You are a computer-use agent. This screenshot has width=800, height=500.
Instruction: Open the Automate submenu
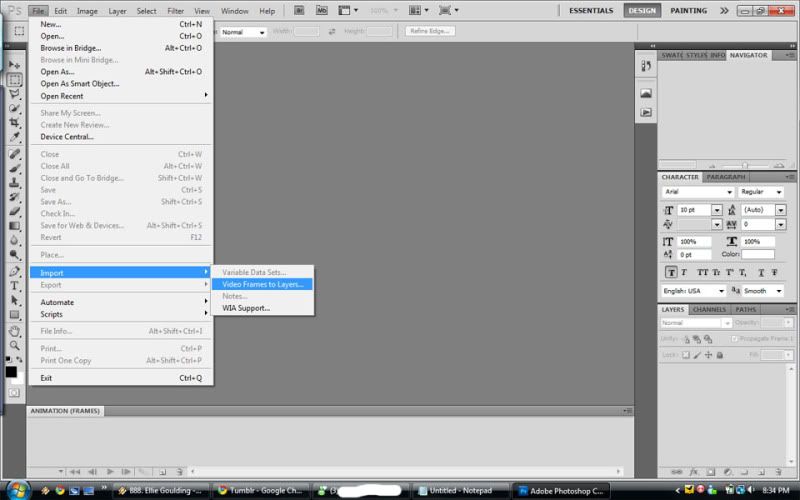(121, 302)
